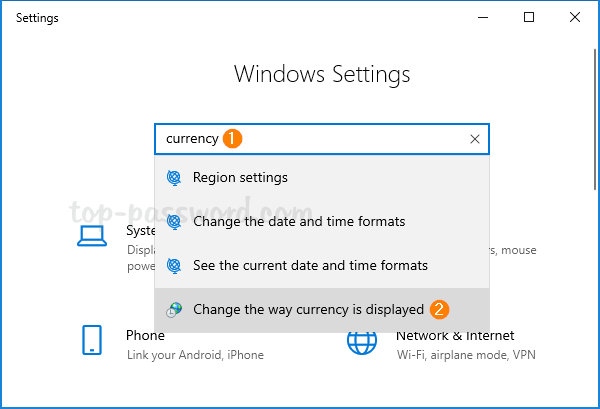Select Change the way currency is displayed
This screenshot has height=409, width=600.
point(308,310)
